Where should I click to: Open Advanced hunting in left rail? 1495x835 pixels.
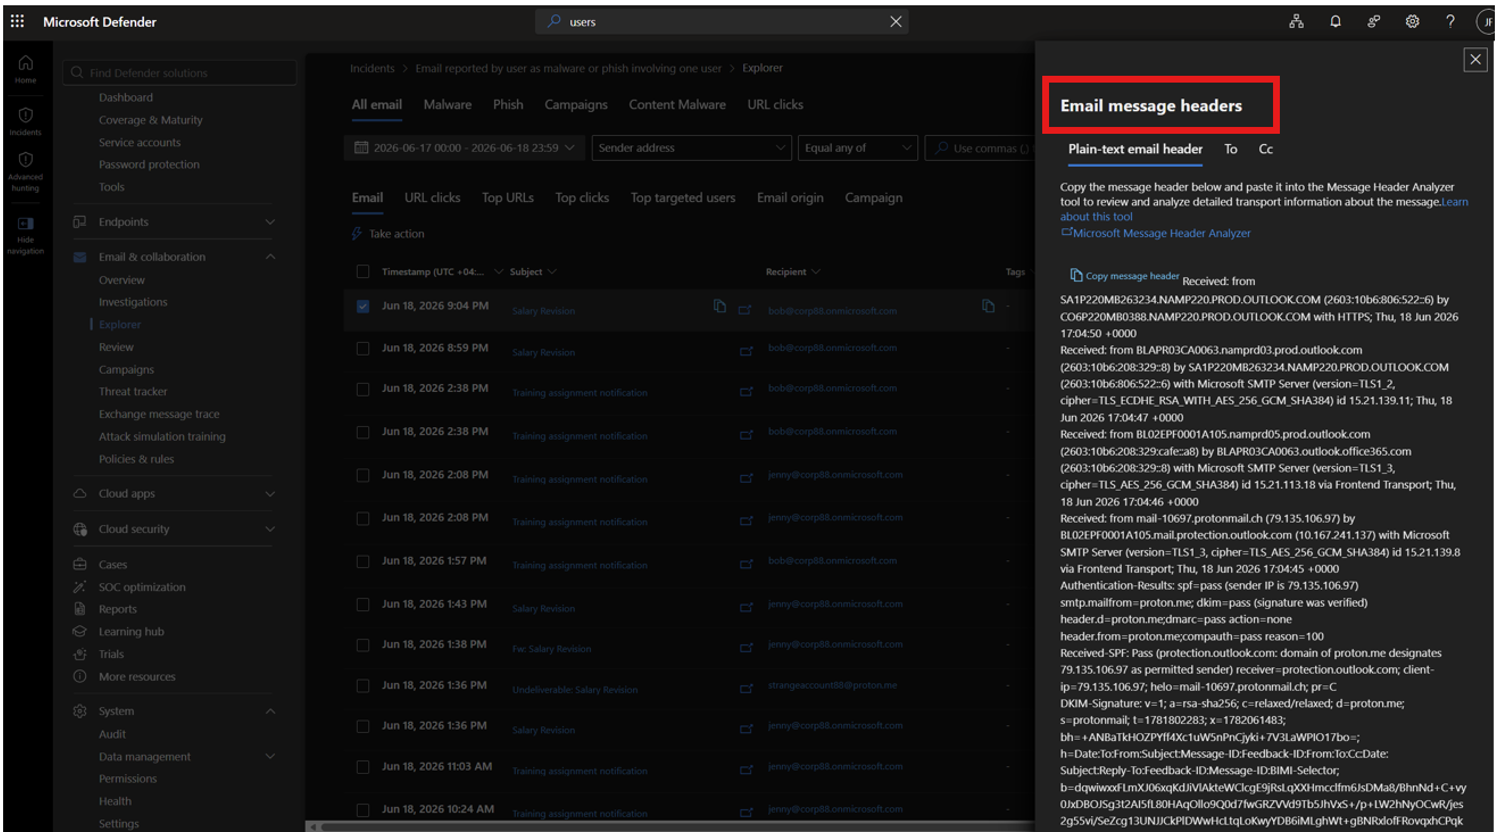(25, 170)
